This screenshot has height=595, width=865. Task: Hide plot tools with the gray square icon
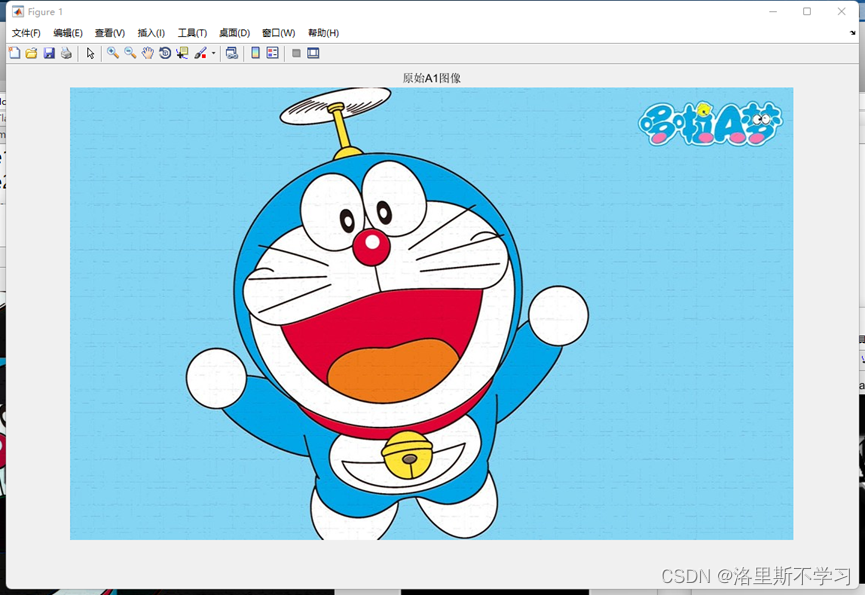[296, 53]
